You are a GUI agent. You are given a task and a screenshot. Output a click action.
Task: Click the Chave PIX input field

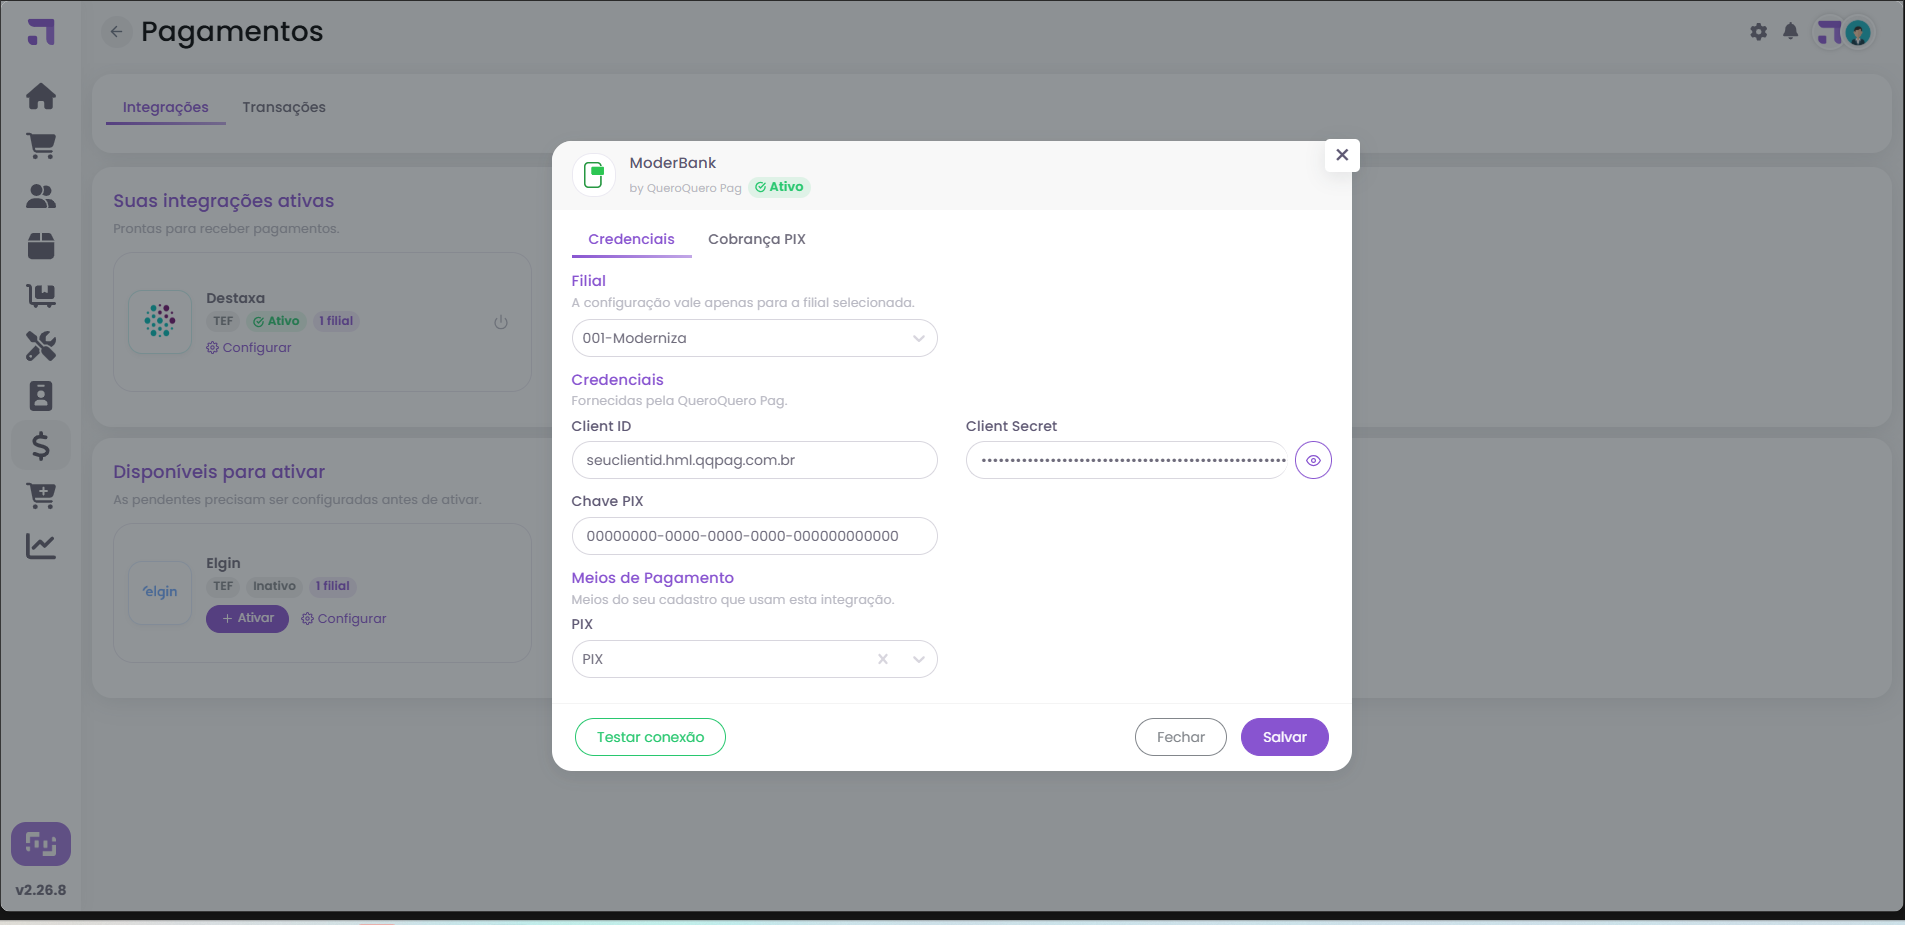click(755, 536)
